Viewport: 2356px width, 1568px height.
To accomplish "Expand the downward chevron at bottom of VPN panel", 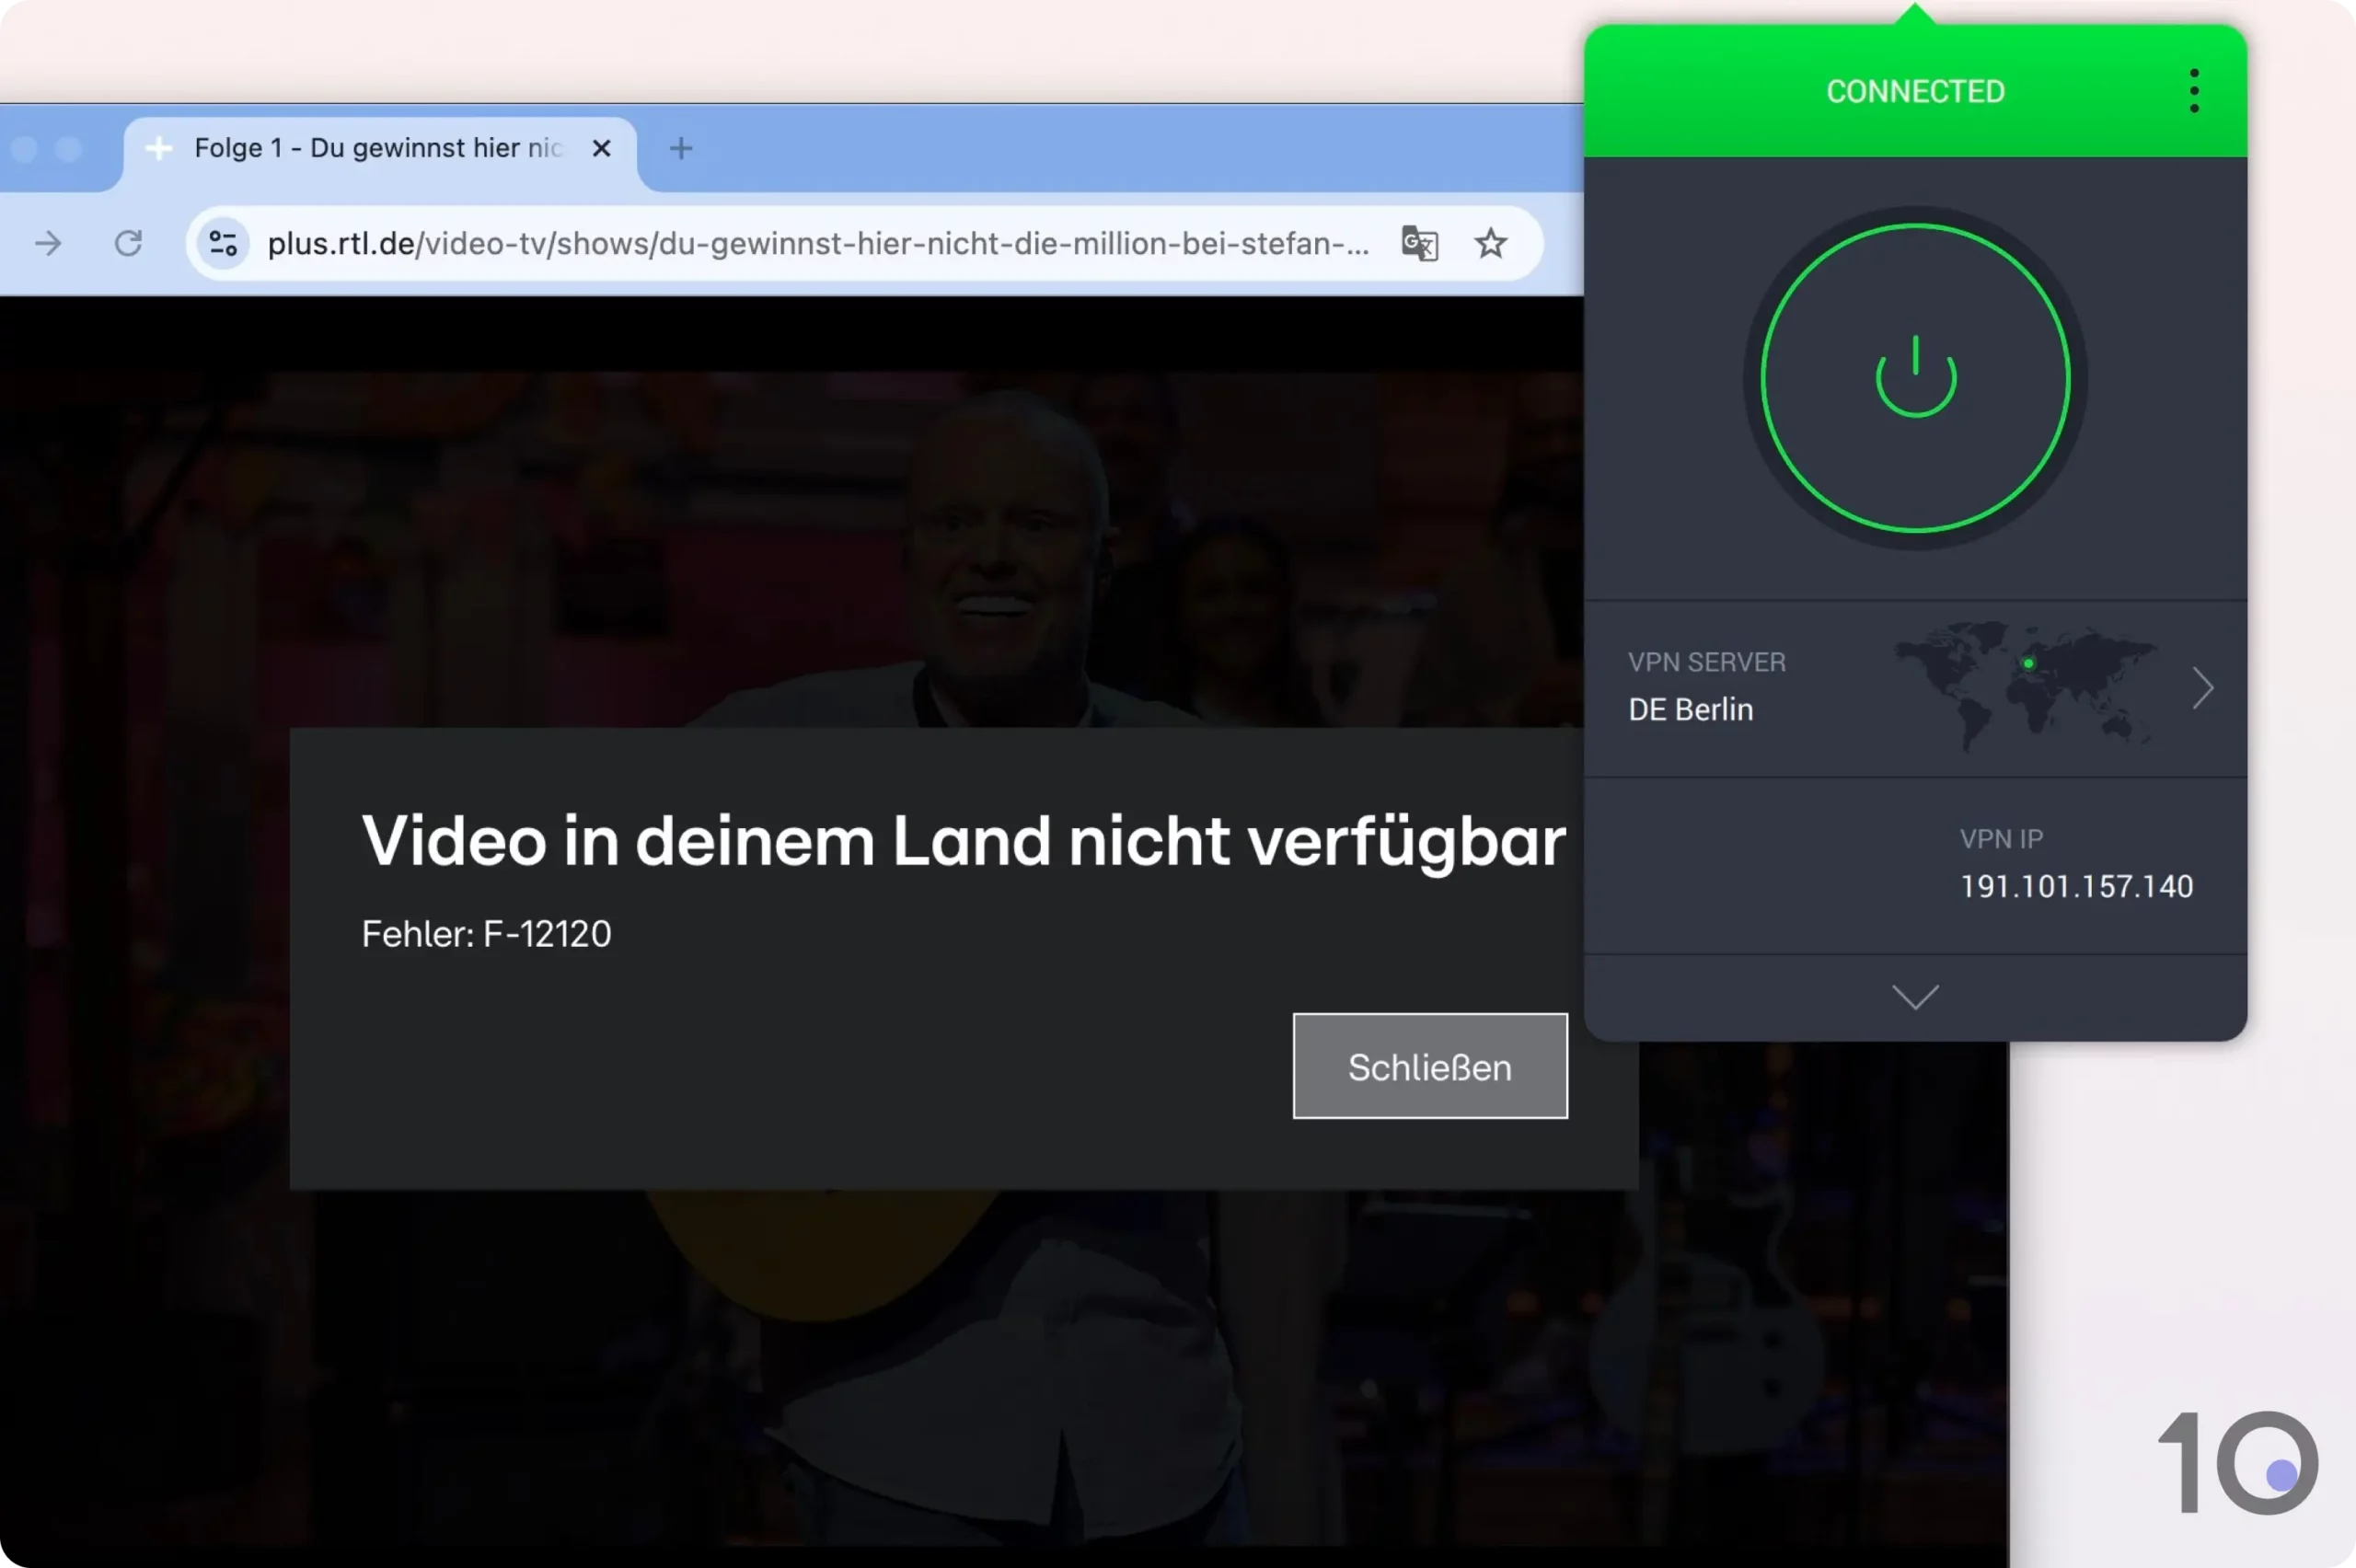I will point(1915,997).
